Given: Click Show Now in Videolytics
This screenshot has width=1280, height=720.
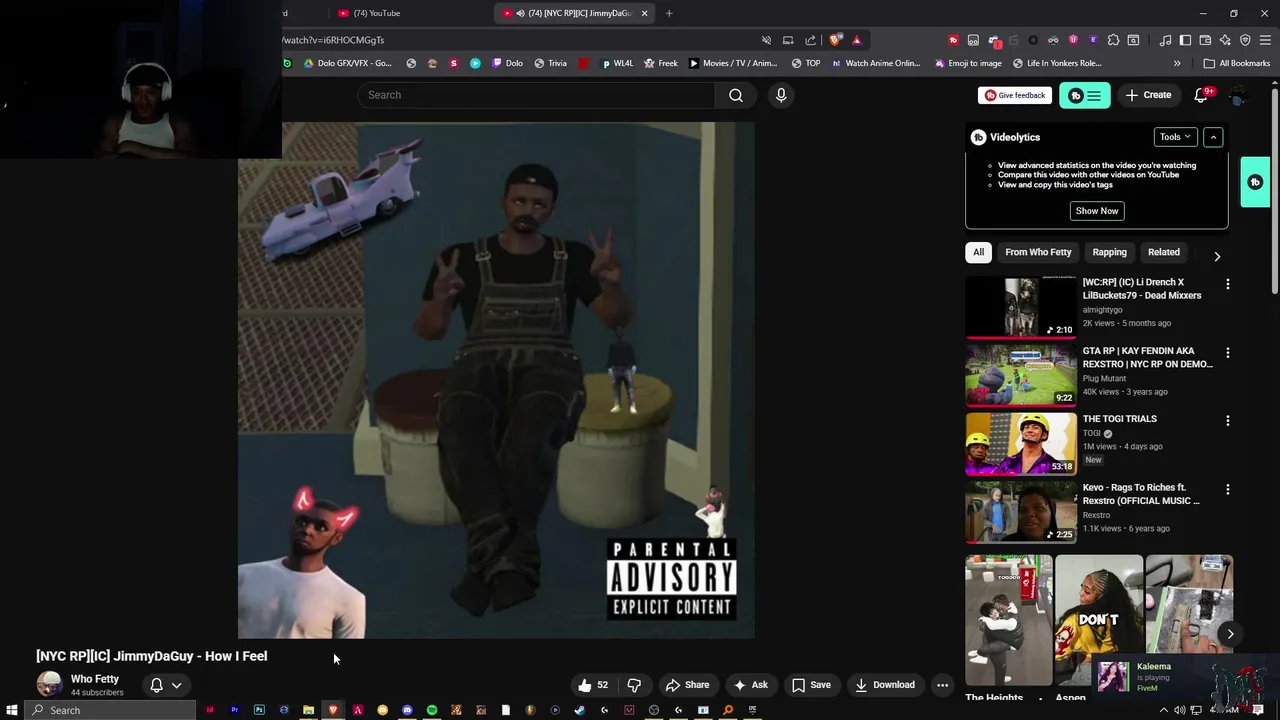Looking at the screenshot, I should click(x=1097, y=211).
